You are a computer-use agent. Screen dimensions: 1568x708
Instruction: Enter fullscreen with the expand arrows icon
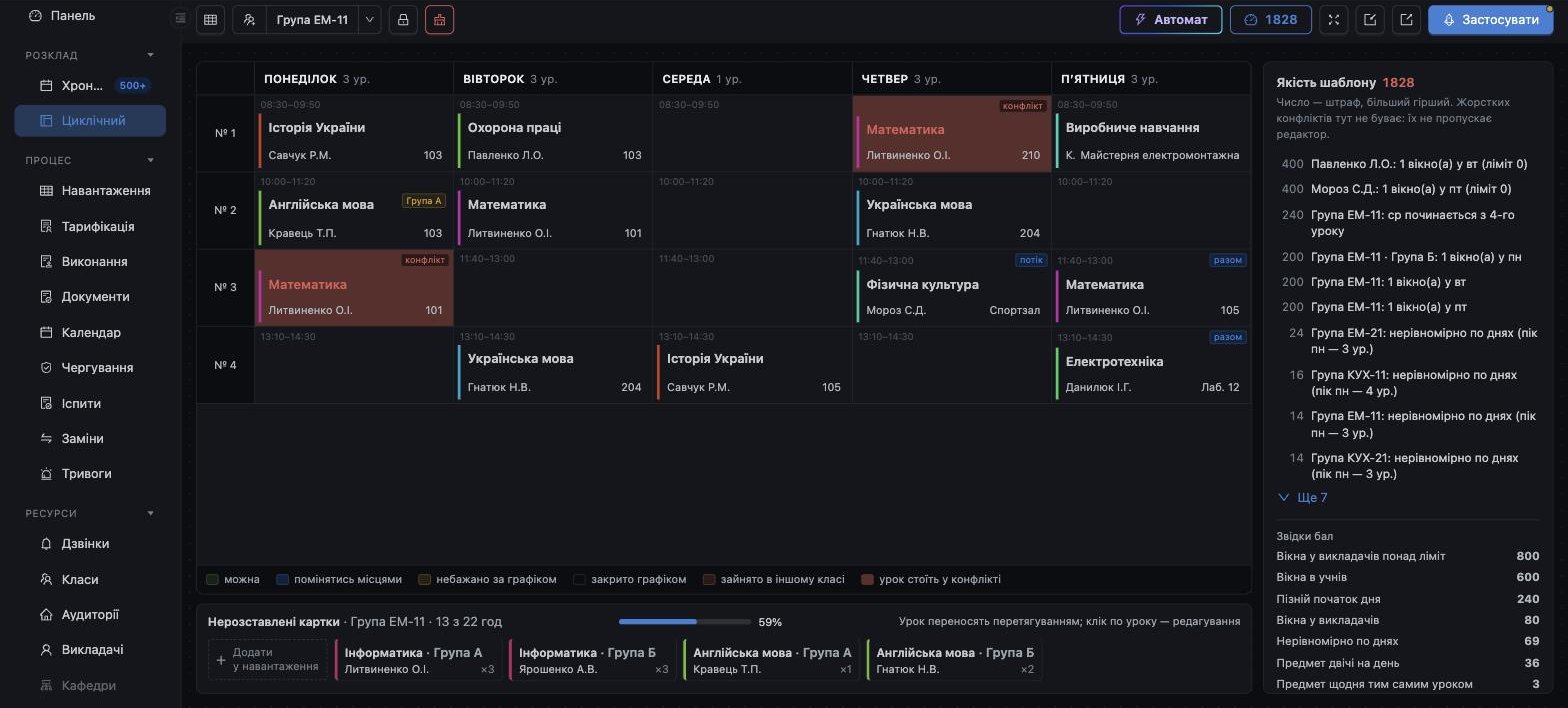(x=1334, y=19)
